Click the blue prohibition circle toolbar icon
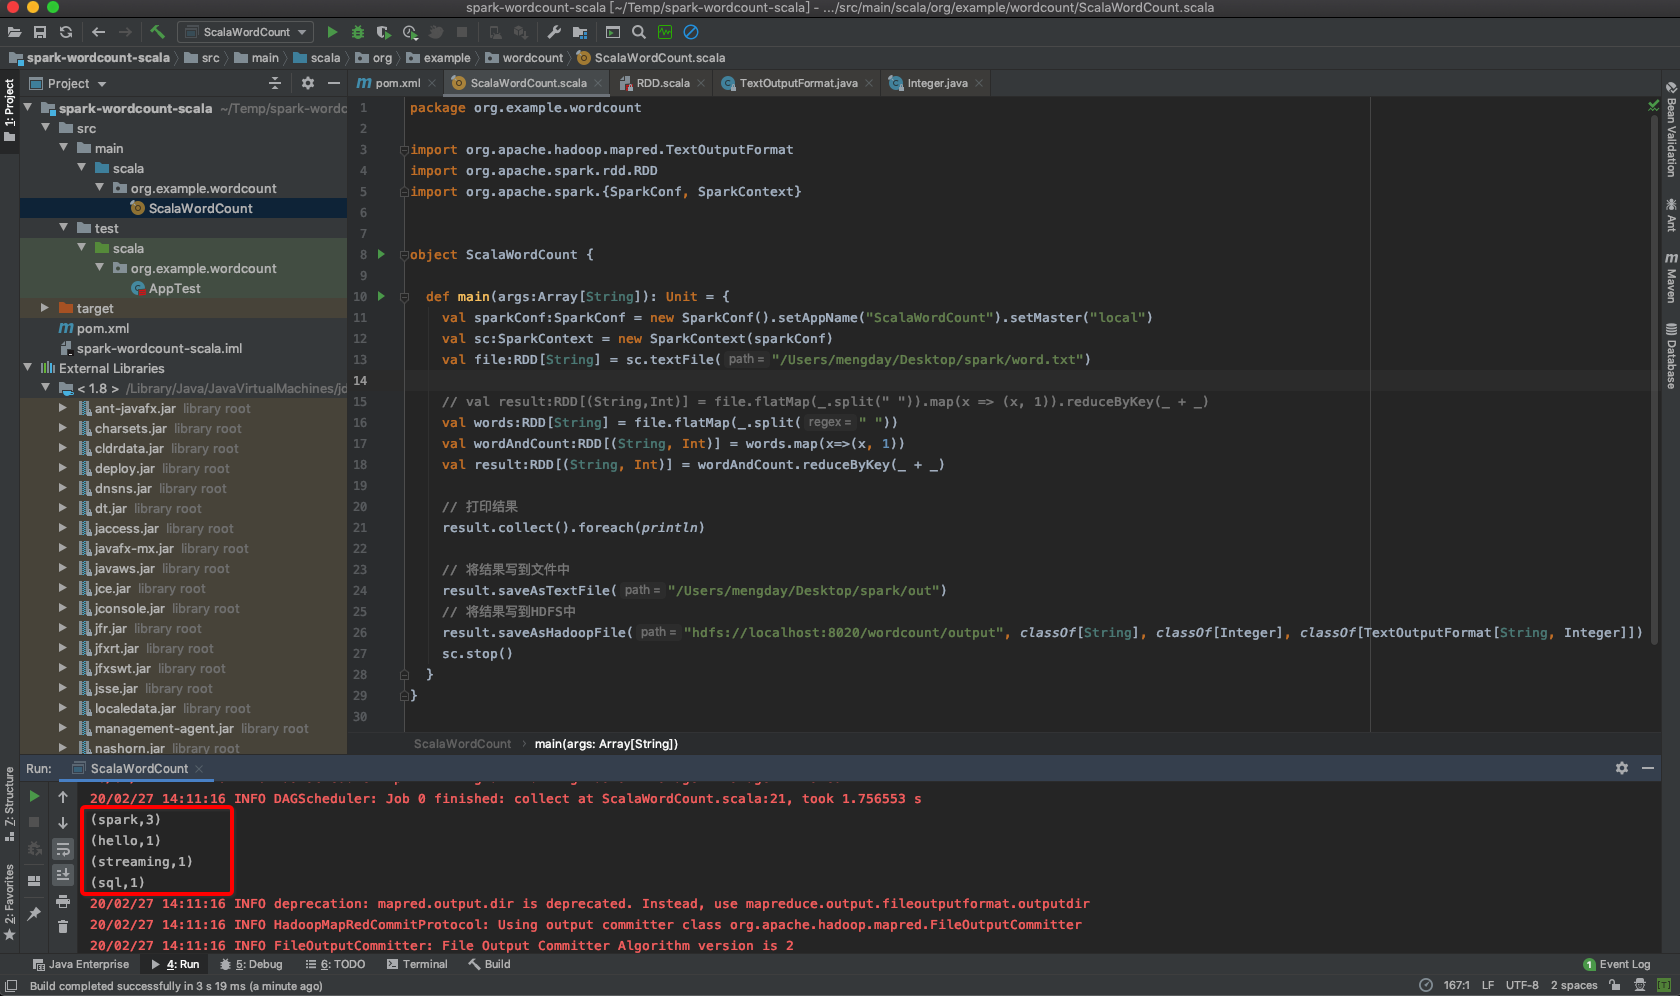The image size is (1680, 996). 691,32
